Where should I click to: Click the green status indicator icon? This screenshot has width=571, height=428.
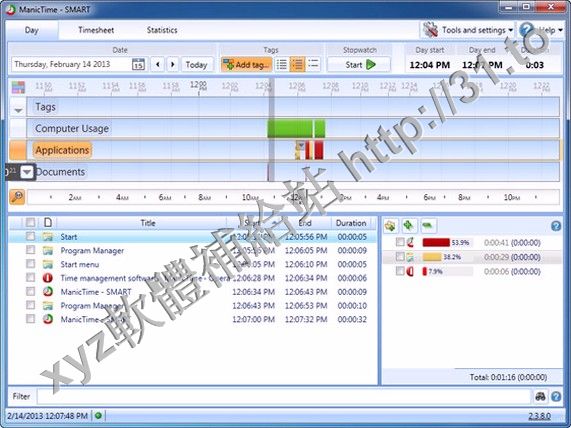click(98, 415)
